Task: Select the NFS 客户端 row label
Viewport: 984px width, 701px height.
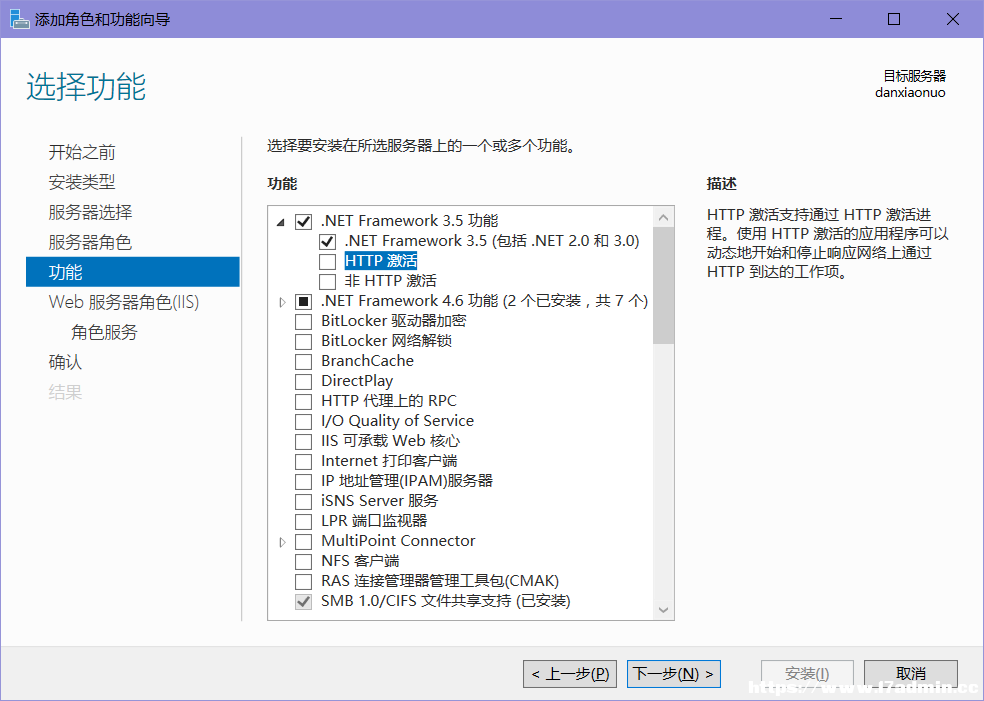Action: point(360,561)
